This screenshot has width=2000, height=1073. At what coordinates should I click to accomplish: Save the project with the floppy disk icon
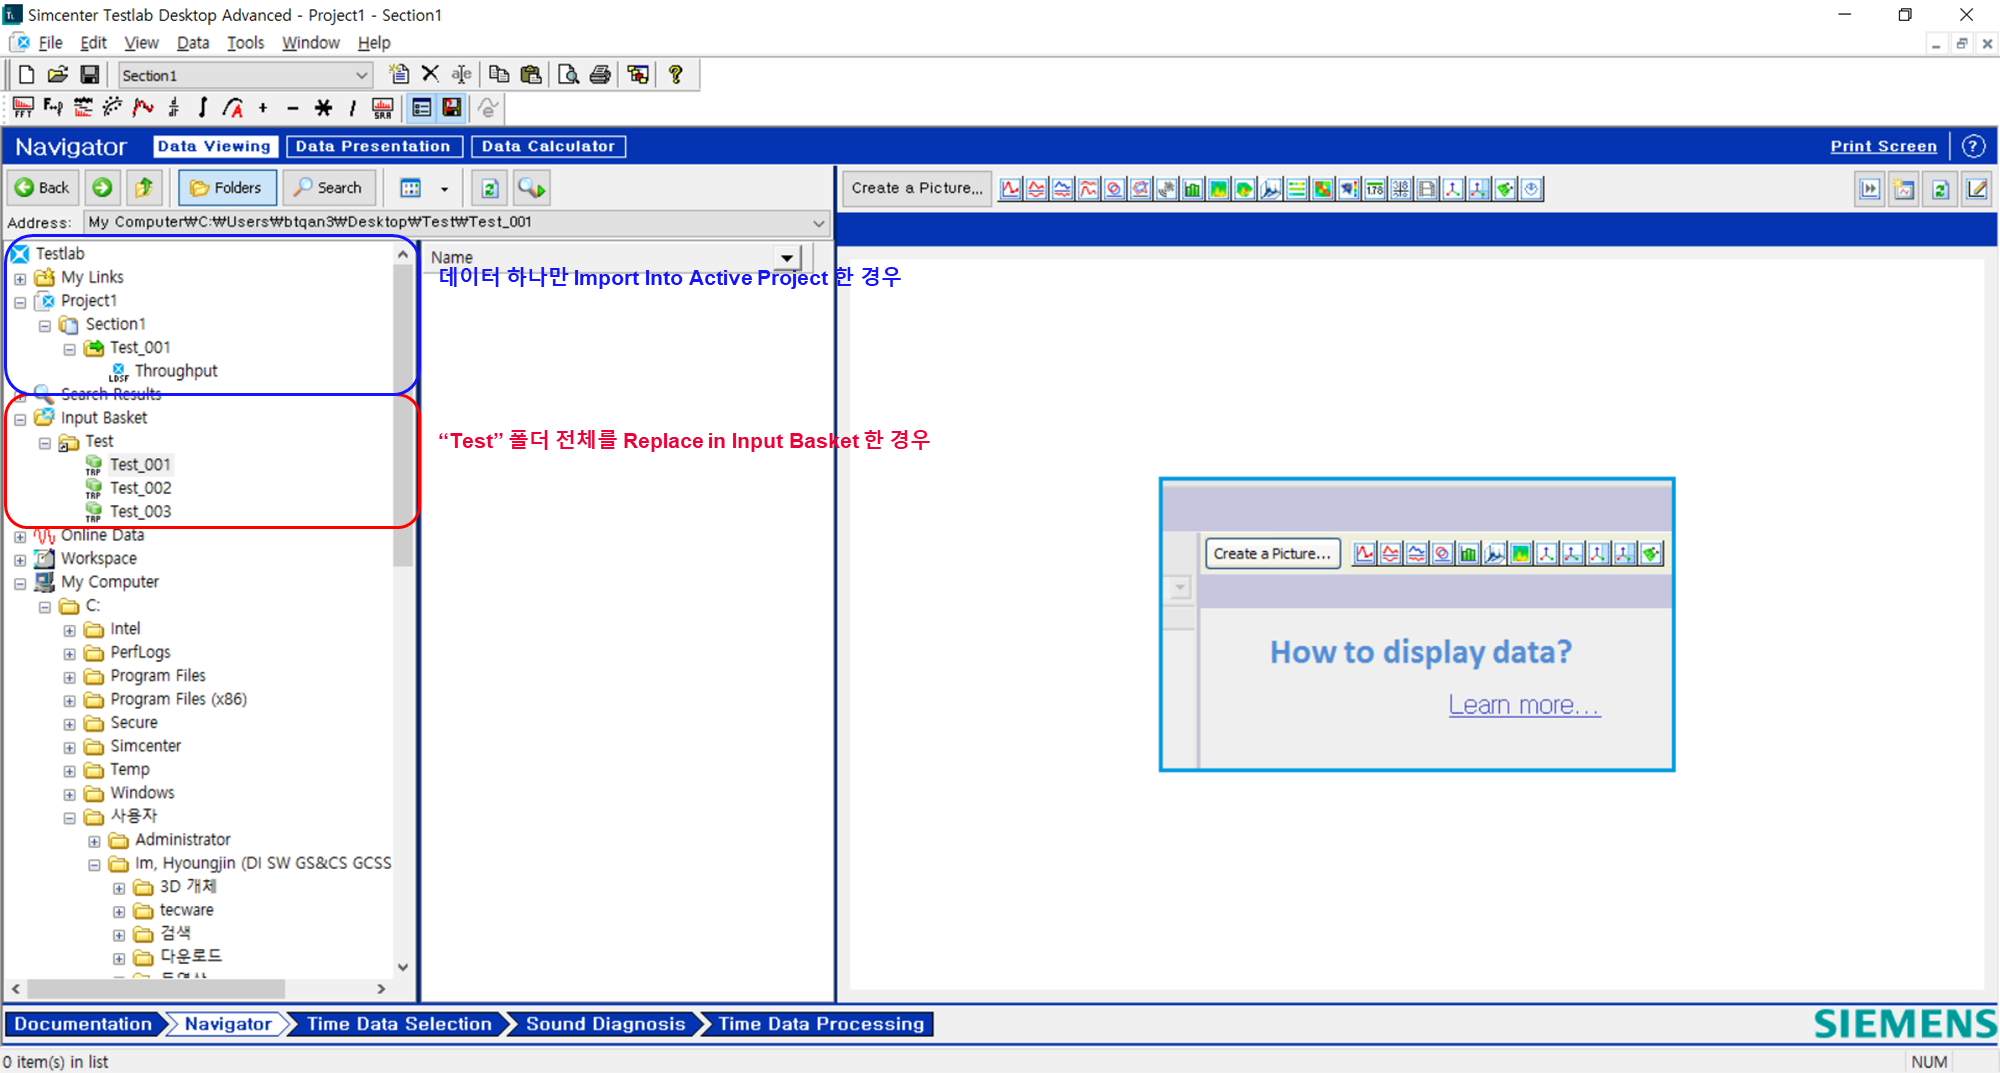90,75
